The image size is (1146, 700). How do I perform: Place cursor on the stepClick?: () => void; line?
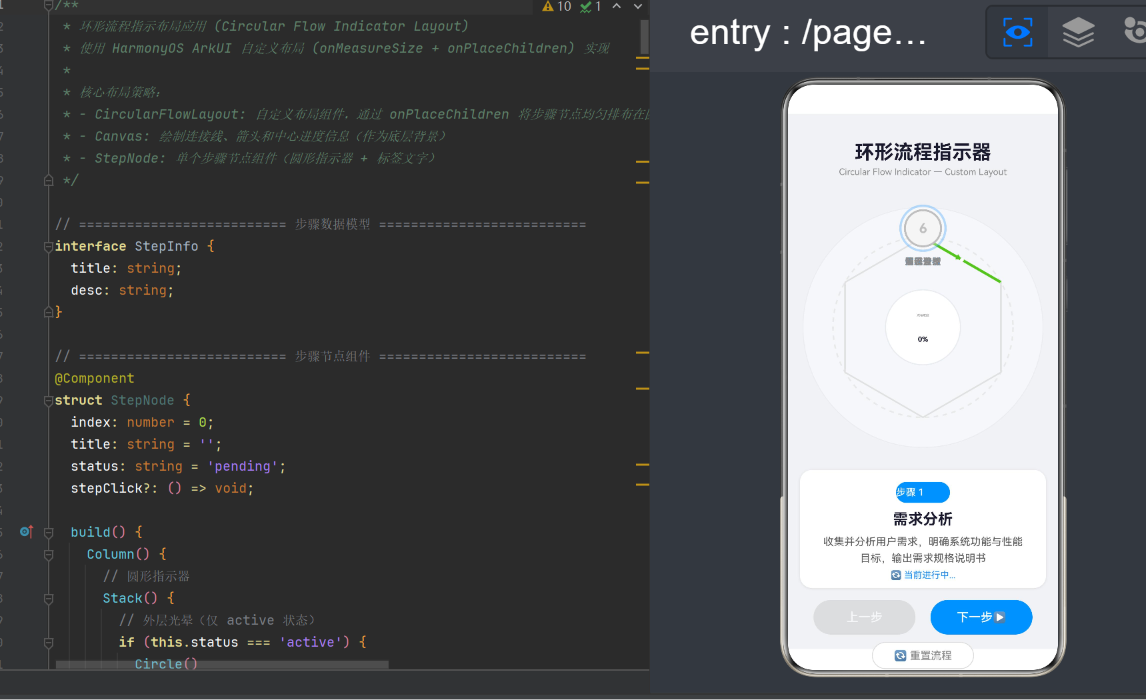pyautogui.click(x=162, y=488)
